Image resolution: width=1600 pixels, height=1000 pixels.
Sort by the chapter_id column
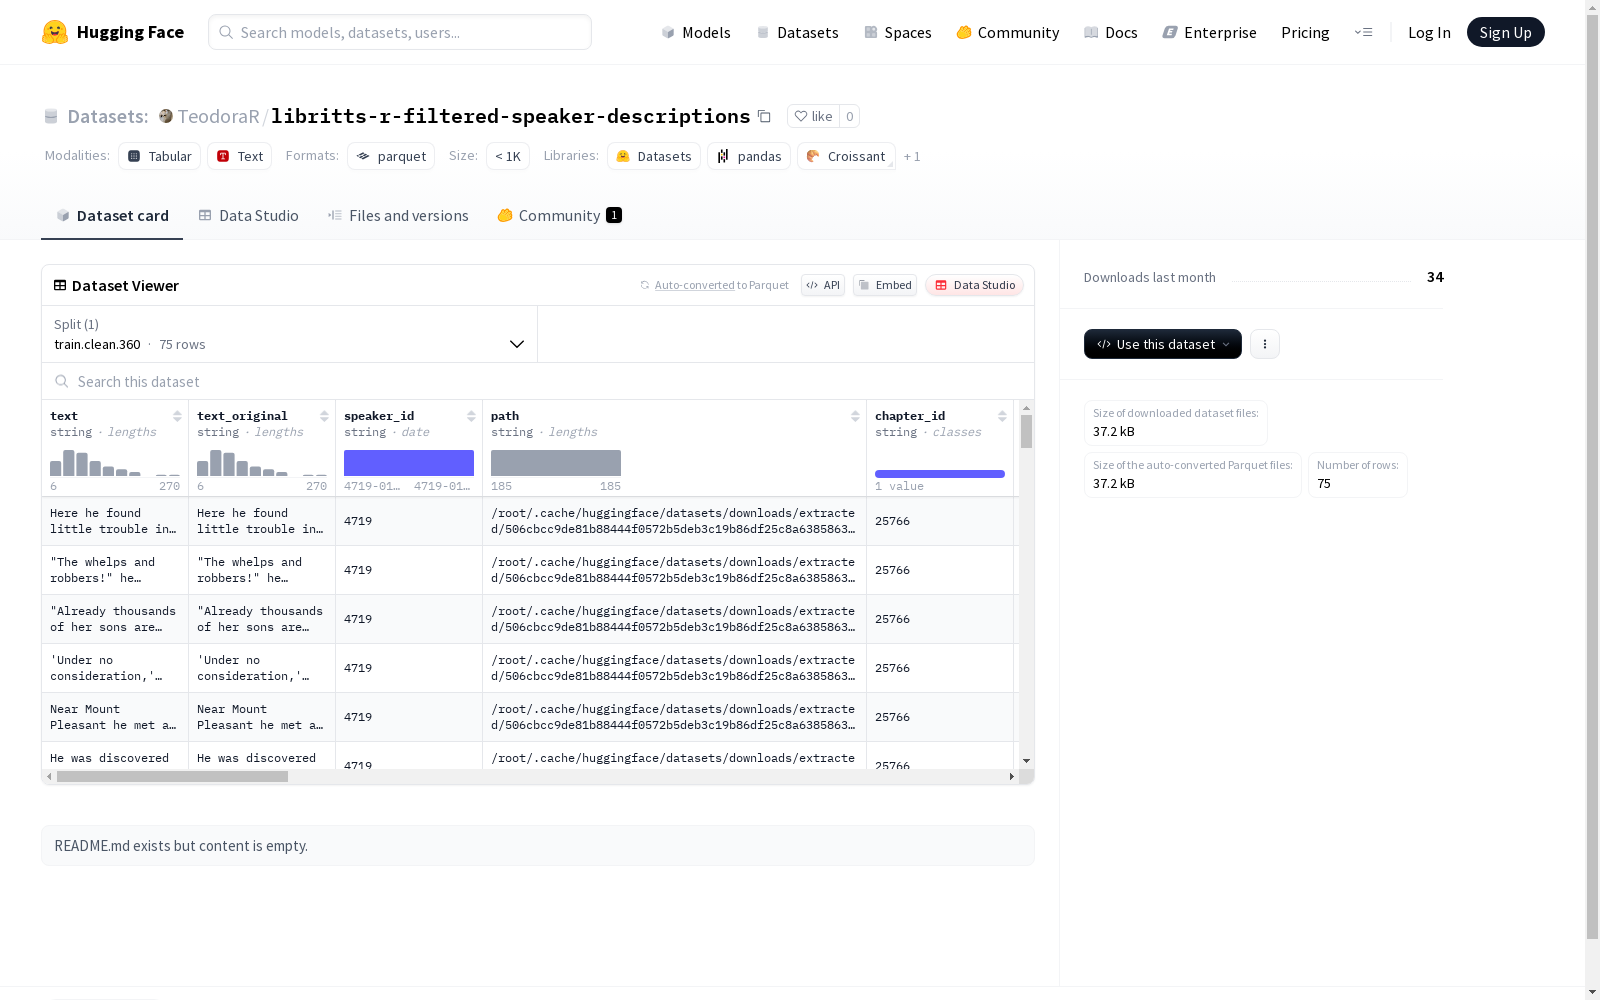point(1002,416)
